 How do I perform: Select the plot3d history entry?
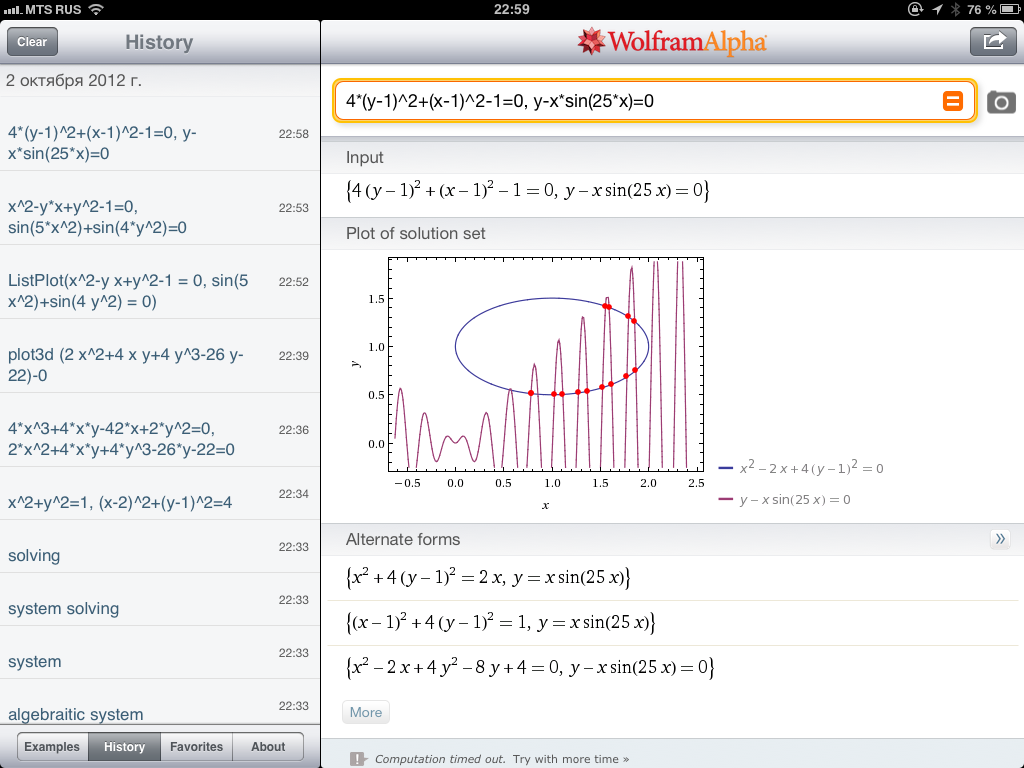pos(125,365)
